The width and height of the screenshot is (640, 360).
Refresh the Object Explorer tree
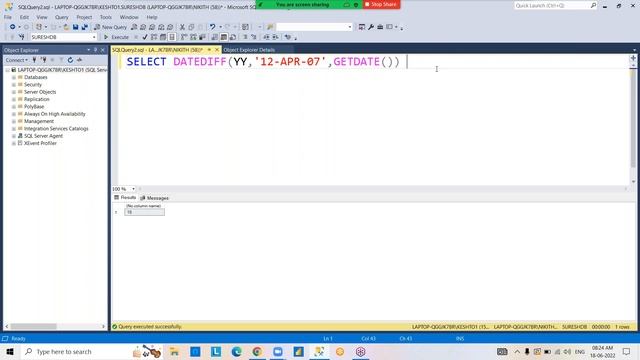[x=70, y=60]
